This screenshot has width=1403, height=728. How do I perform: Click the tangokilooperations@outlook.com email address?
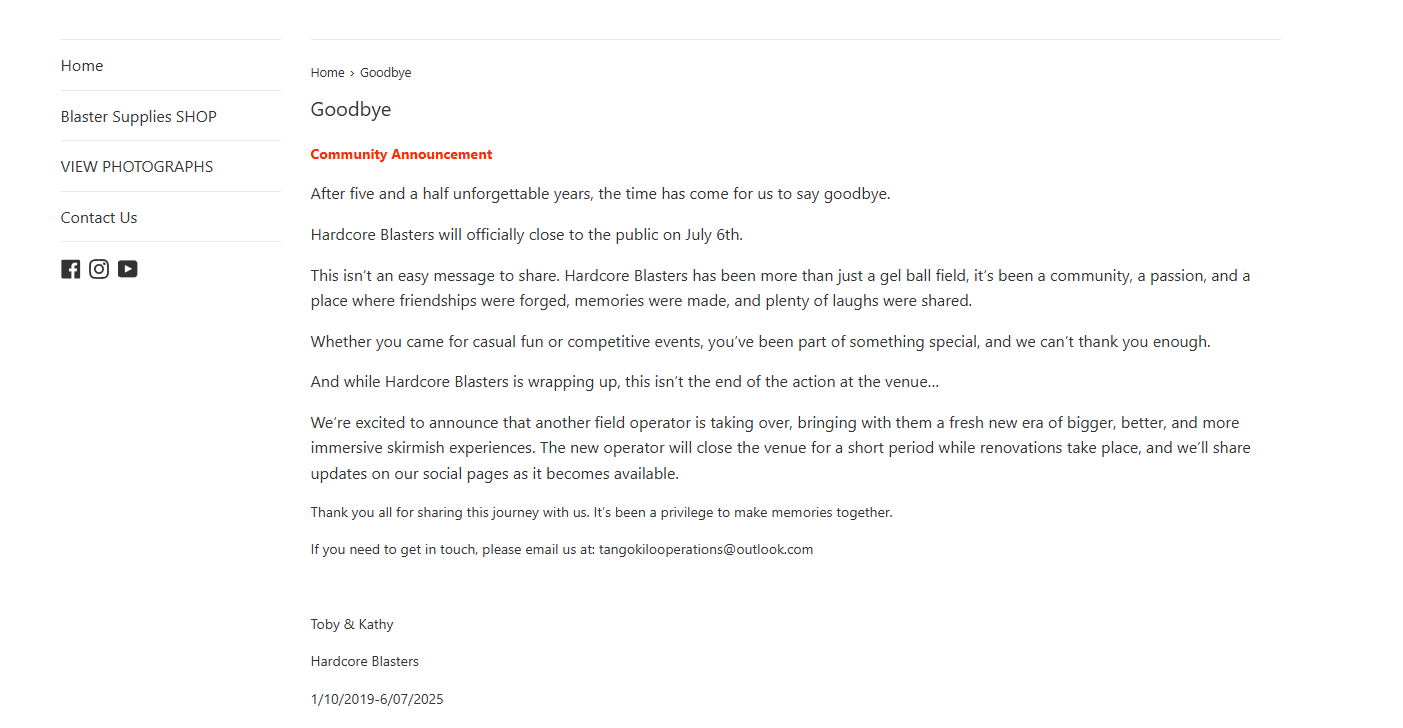point(706,549)
